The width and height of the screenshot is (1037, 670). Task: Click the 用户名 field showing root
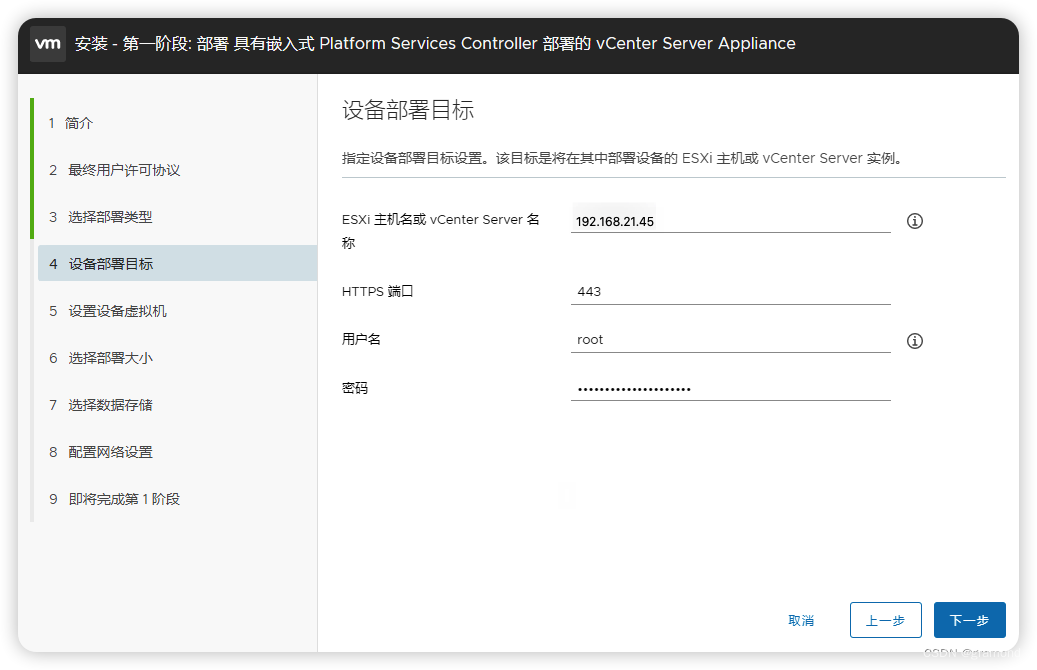point(731,340)
